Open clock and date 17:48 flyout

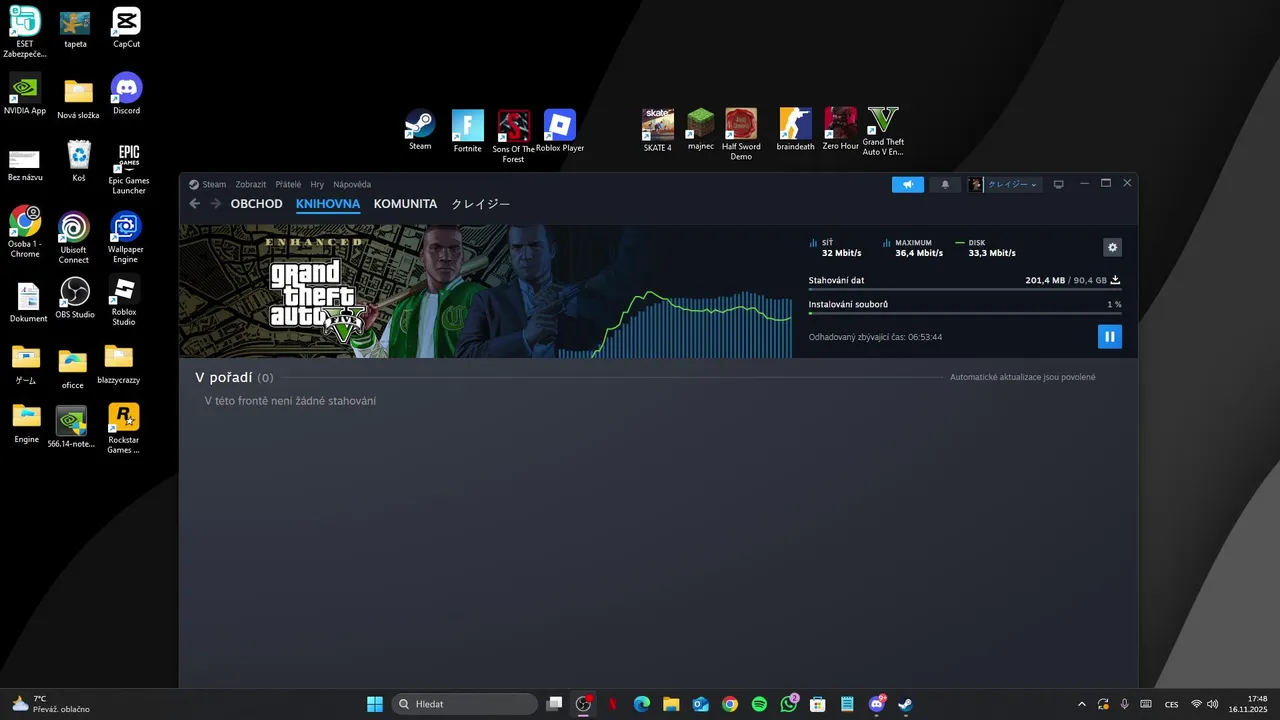pos(1249,704)
